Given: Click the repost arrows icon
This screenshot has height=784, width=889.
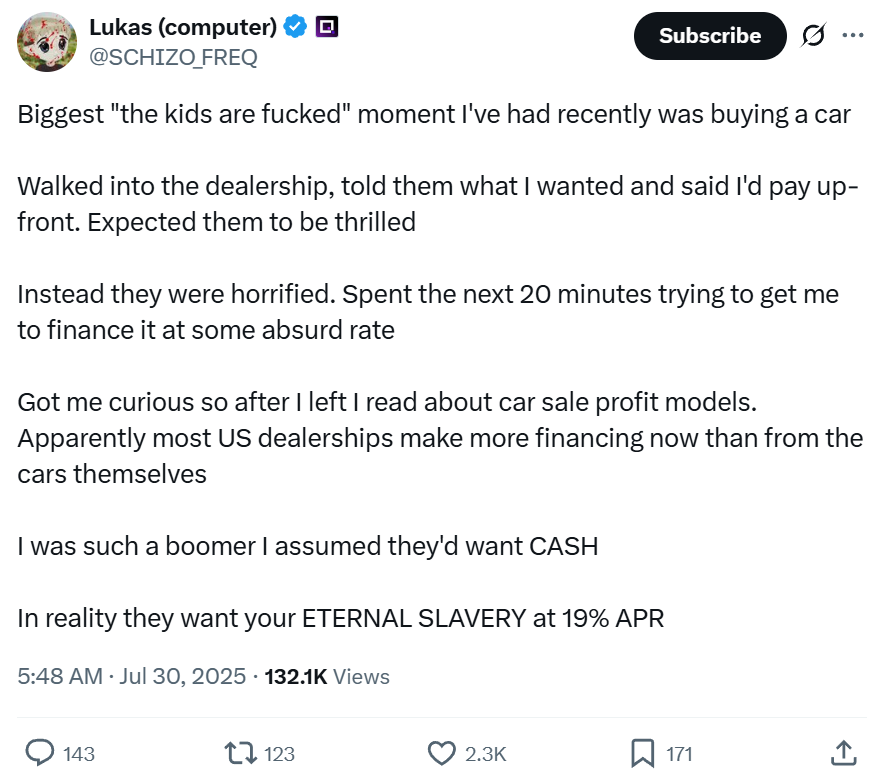Looking at the screenshot, I should coord(239,753).
